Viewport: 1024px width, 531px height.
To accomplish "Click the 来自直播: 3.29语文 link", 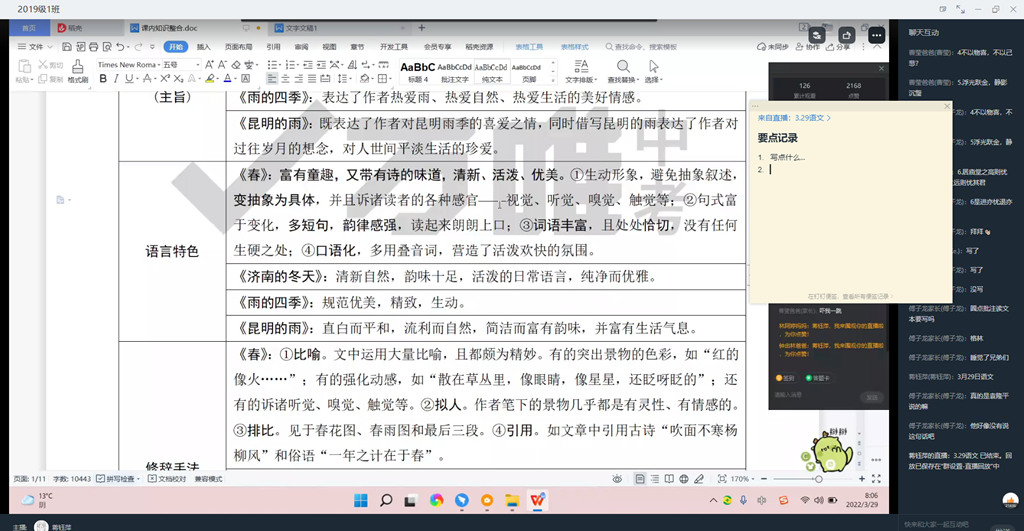I will pos(793,118).
